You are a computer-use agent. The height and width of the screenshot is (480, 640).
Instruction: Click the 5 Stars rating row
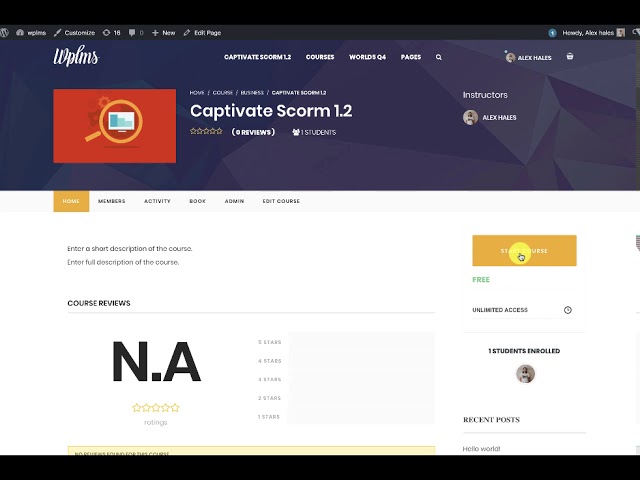coord(346,342)
